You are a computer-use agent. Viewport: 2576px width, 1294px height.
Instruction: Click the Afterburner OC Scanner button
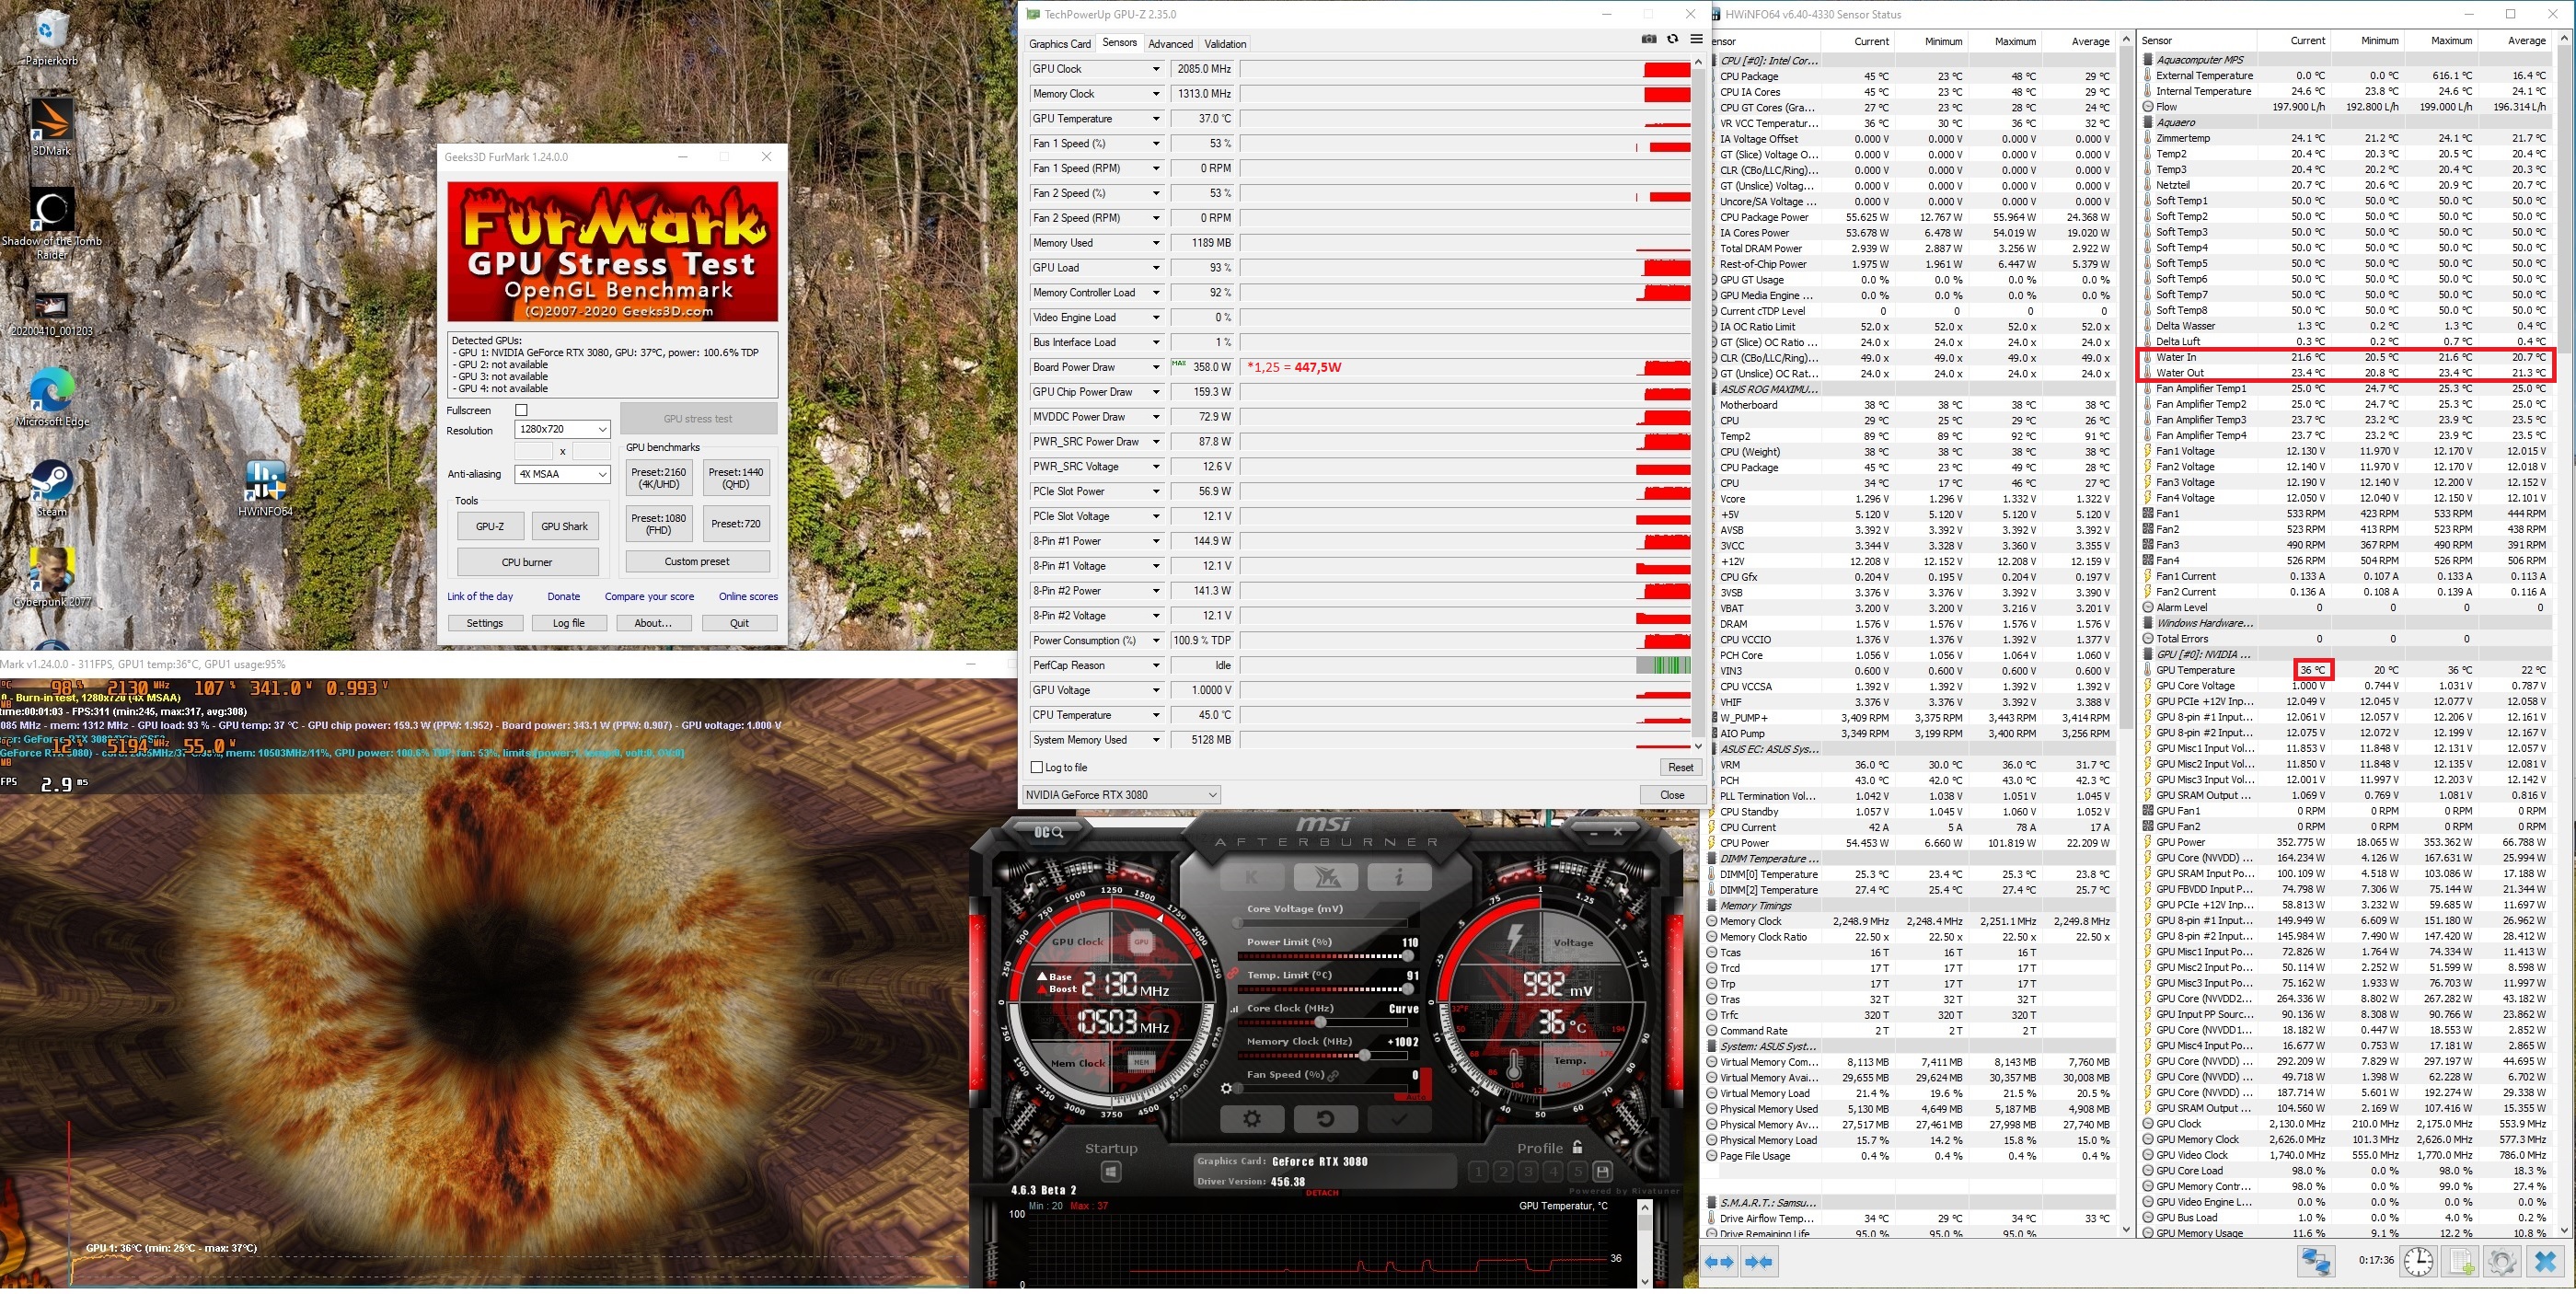tap(1048, 832)
